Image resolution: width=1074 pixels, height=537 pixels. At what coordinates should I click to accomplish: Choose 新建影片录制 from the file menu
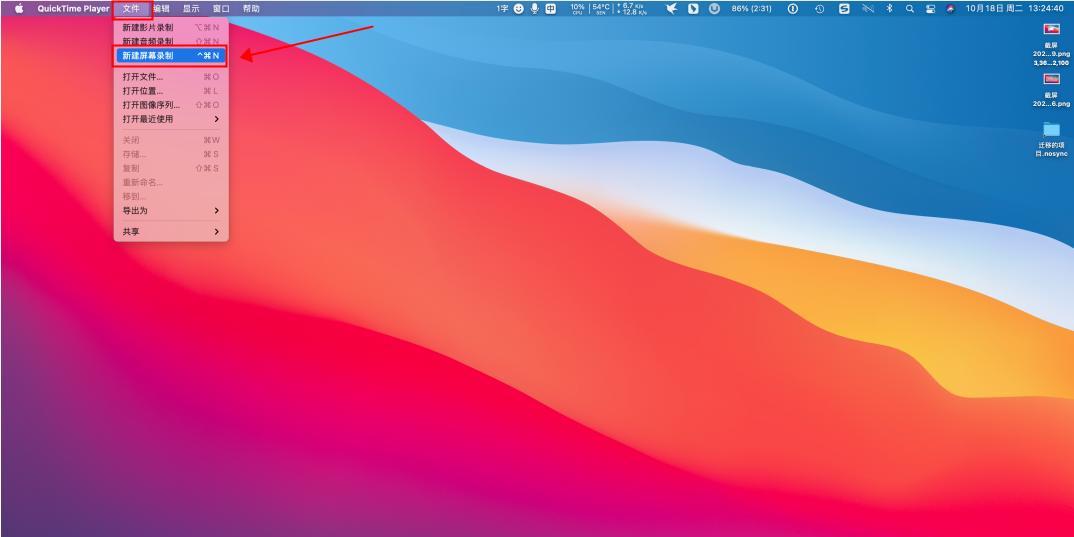171,27
